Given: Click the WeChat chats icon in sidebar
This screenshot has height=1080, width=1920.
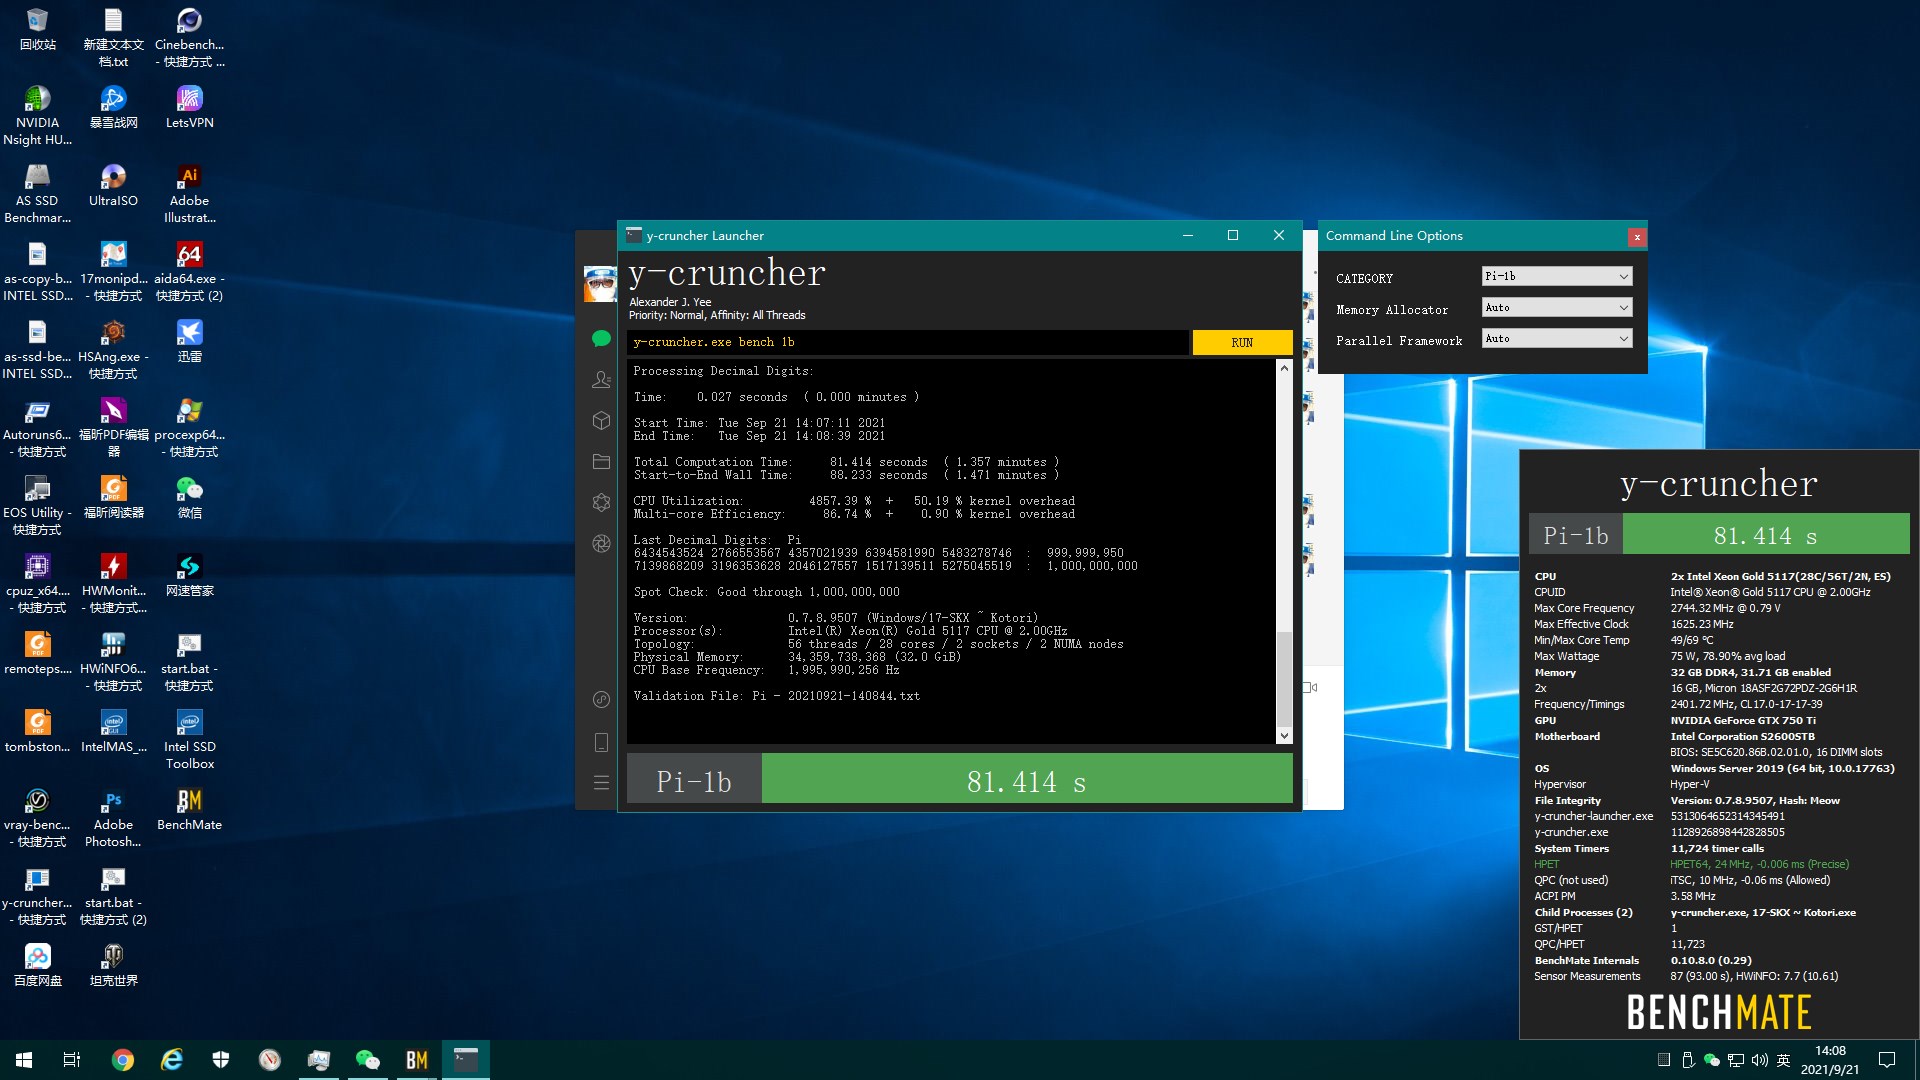Looking at the screenshot, I should pyautogui.click(x=601, y=339).
